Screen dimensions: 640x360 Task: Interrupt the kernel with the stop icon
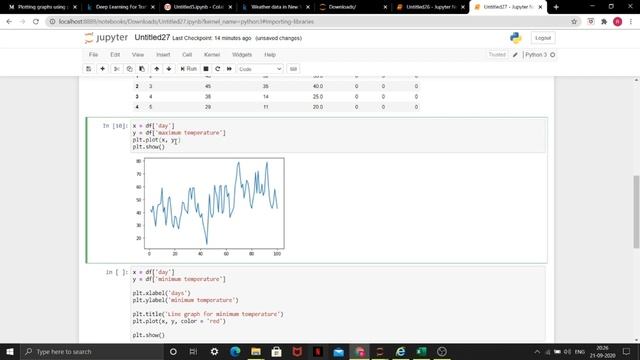[206, 69]
